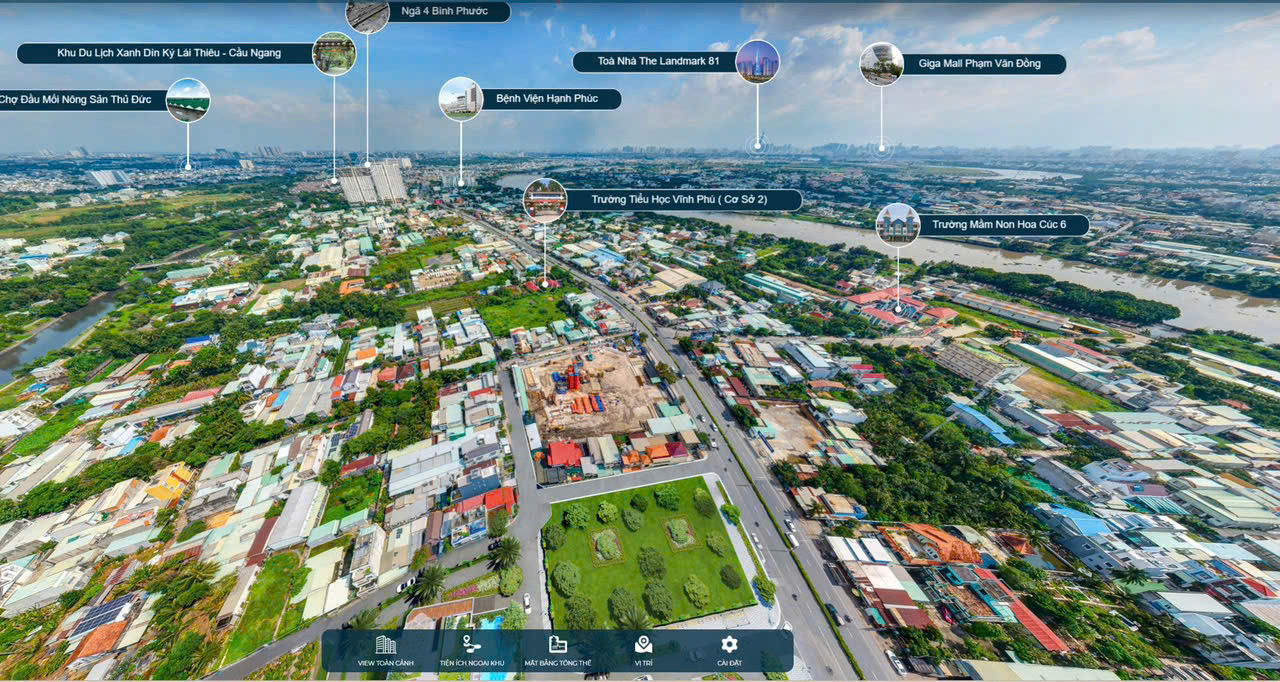Screen dimensions: 1280x682
Task: Click the Giga Mall map marker ring
Action: coord(881,150)
